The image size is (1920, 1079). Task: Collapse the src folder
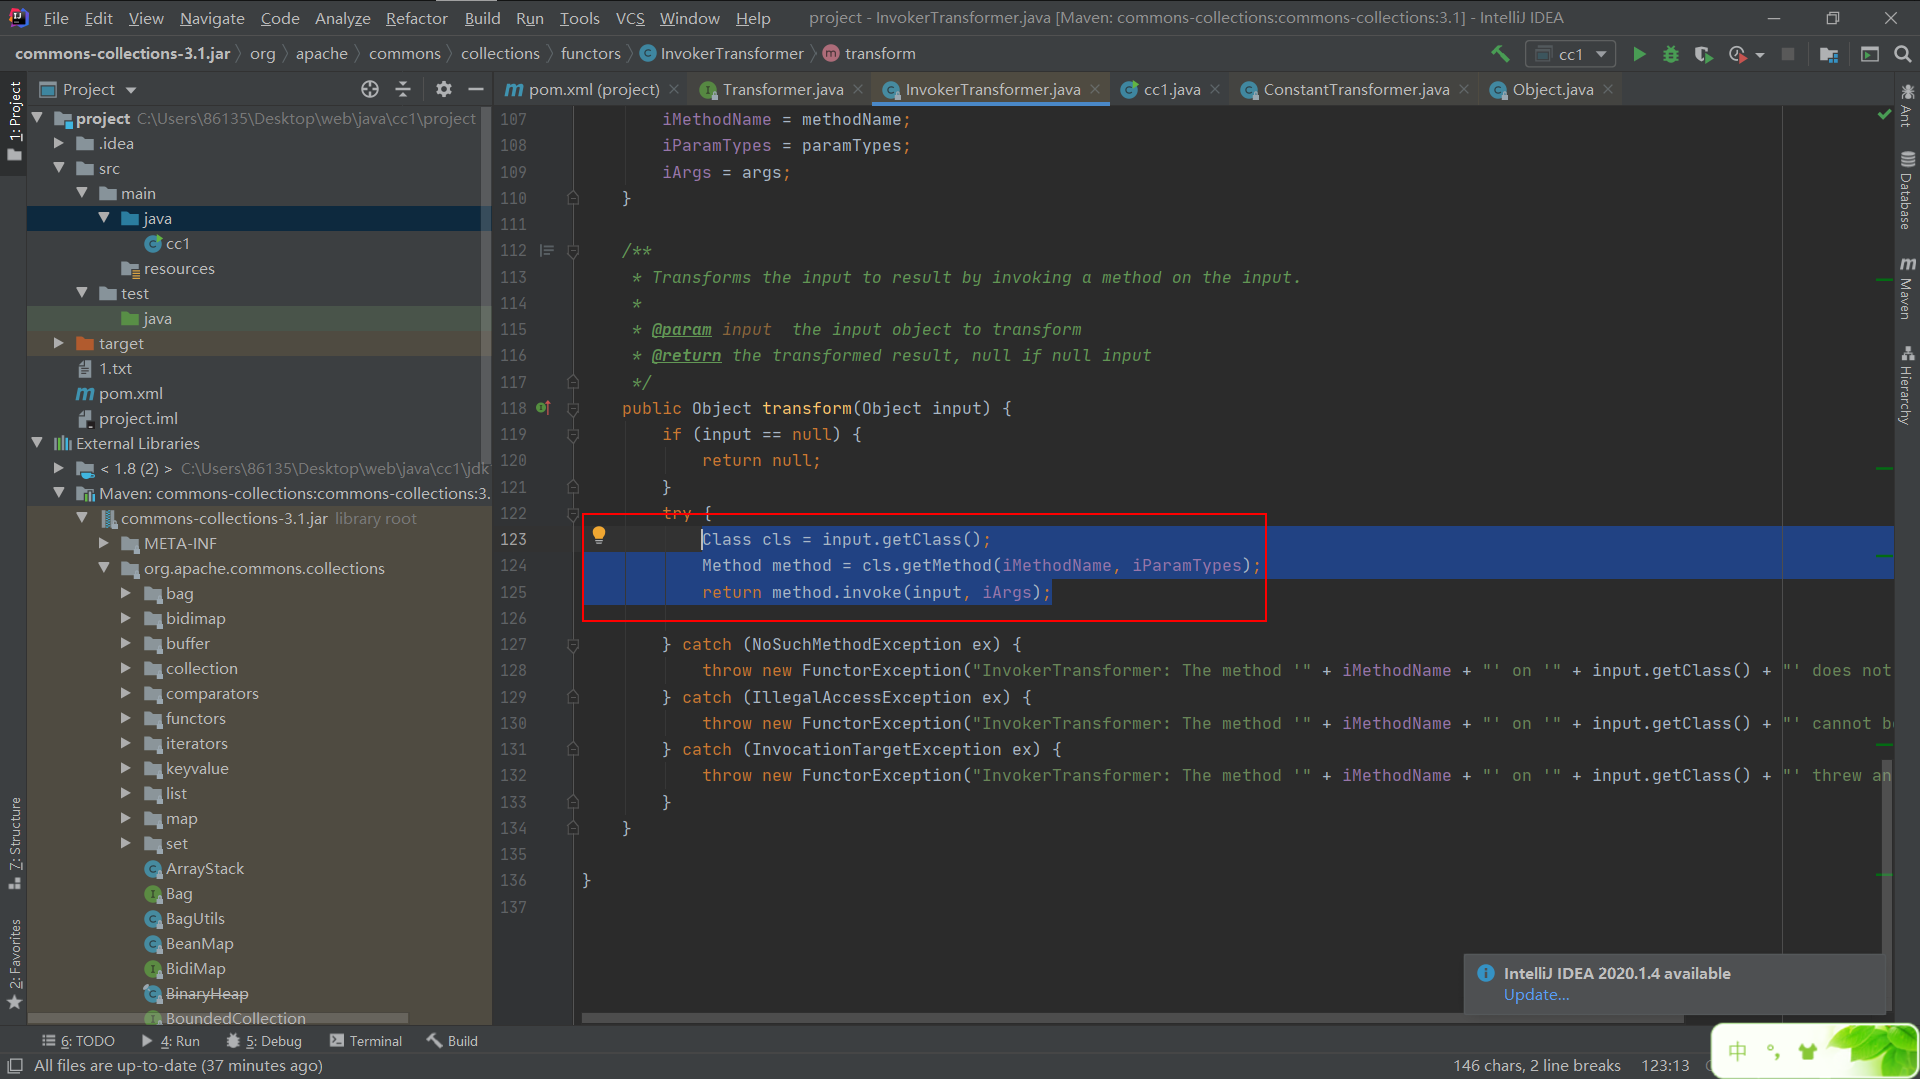59,168
